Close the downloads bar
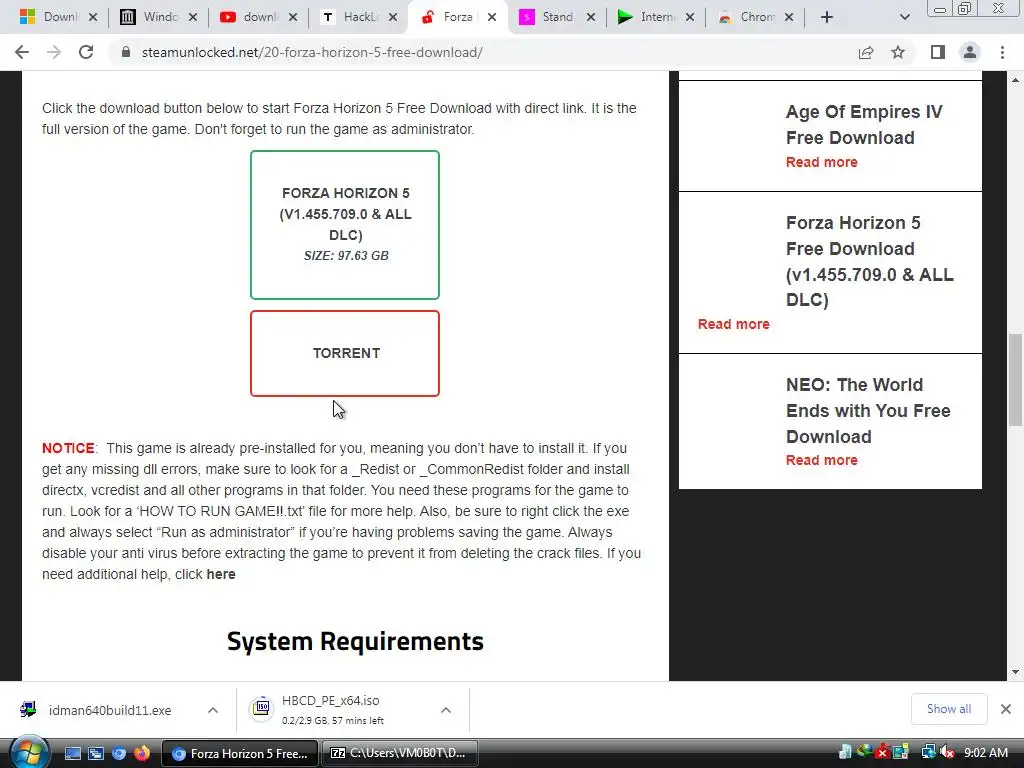The image size is (1024, 768). coord(1006,709)
